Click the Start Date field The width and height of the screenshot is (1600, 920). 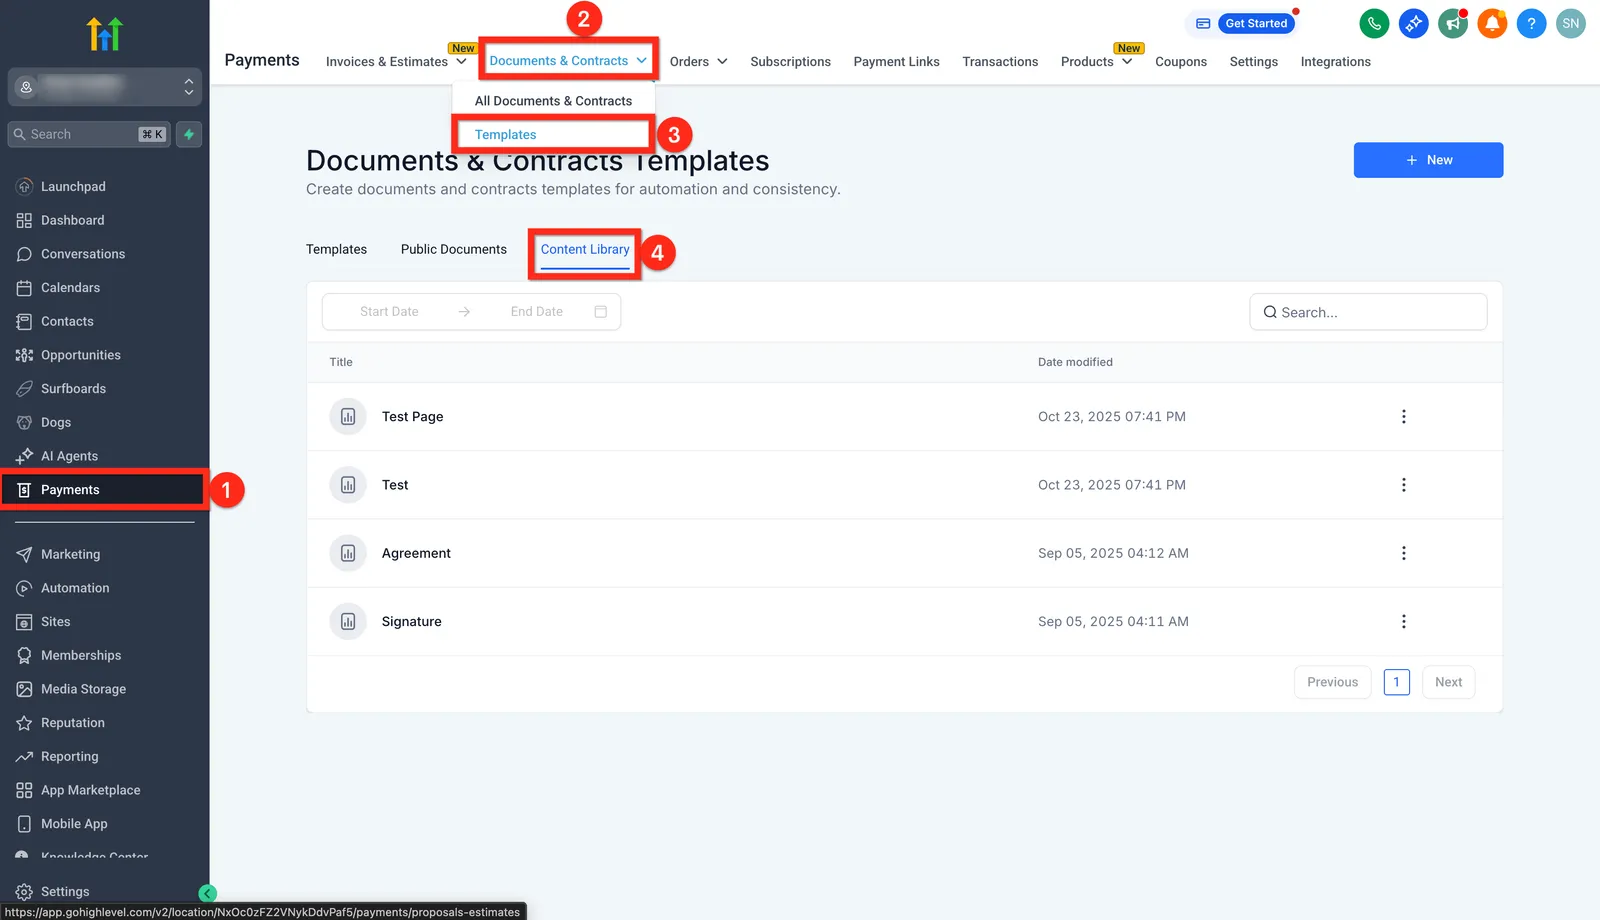point(389,312)
